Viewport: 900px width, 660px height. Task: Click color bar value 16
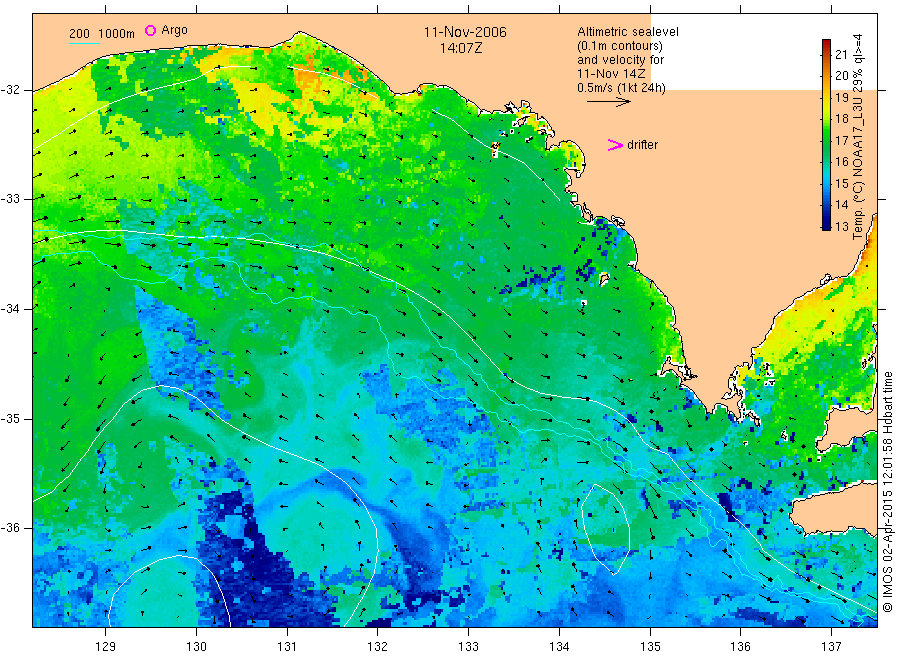[841, 162]
